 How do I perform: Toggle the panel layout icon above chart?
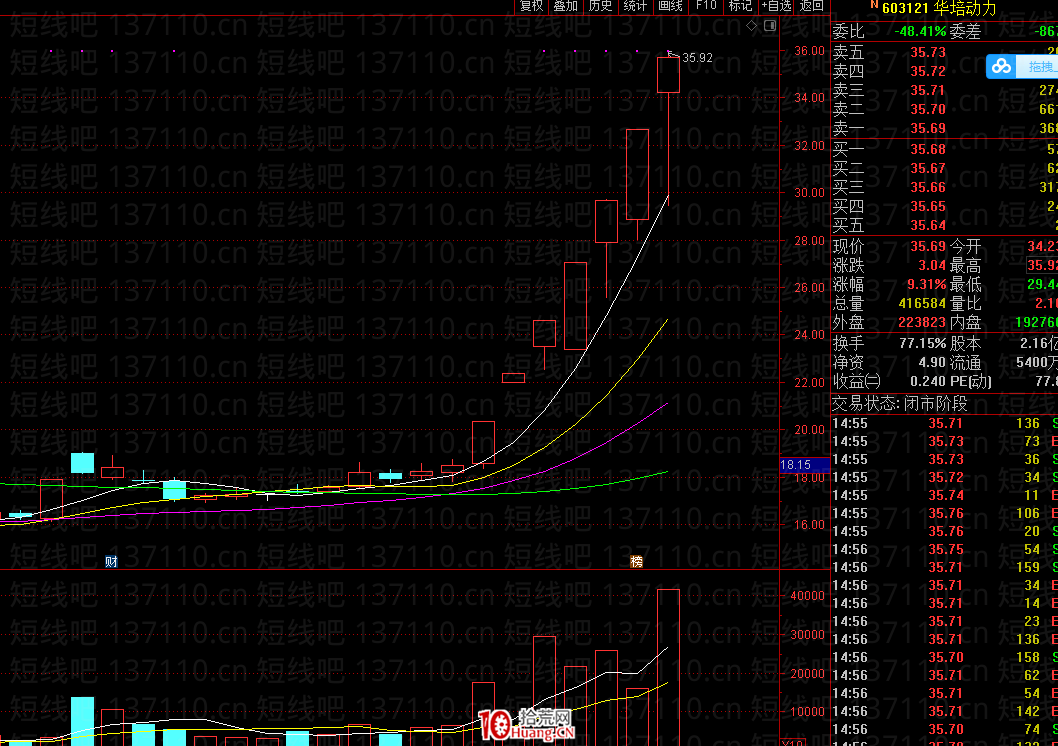770,26
